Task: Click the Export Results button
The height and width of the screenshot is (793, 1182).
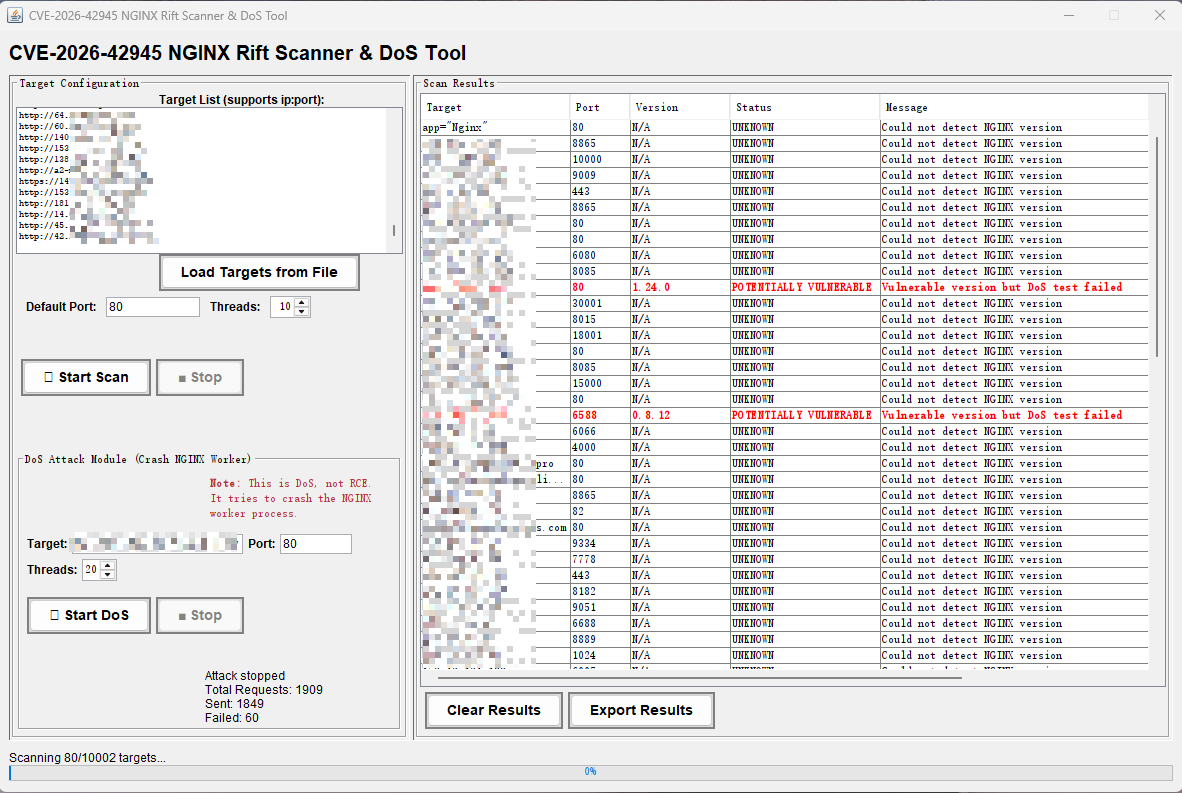Action: (642, 710)
